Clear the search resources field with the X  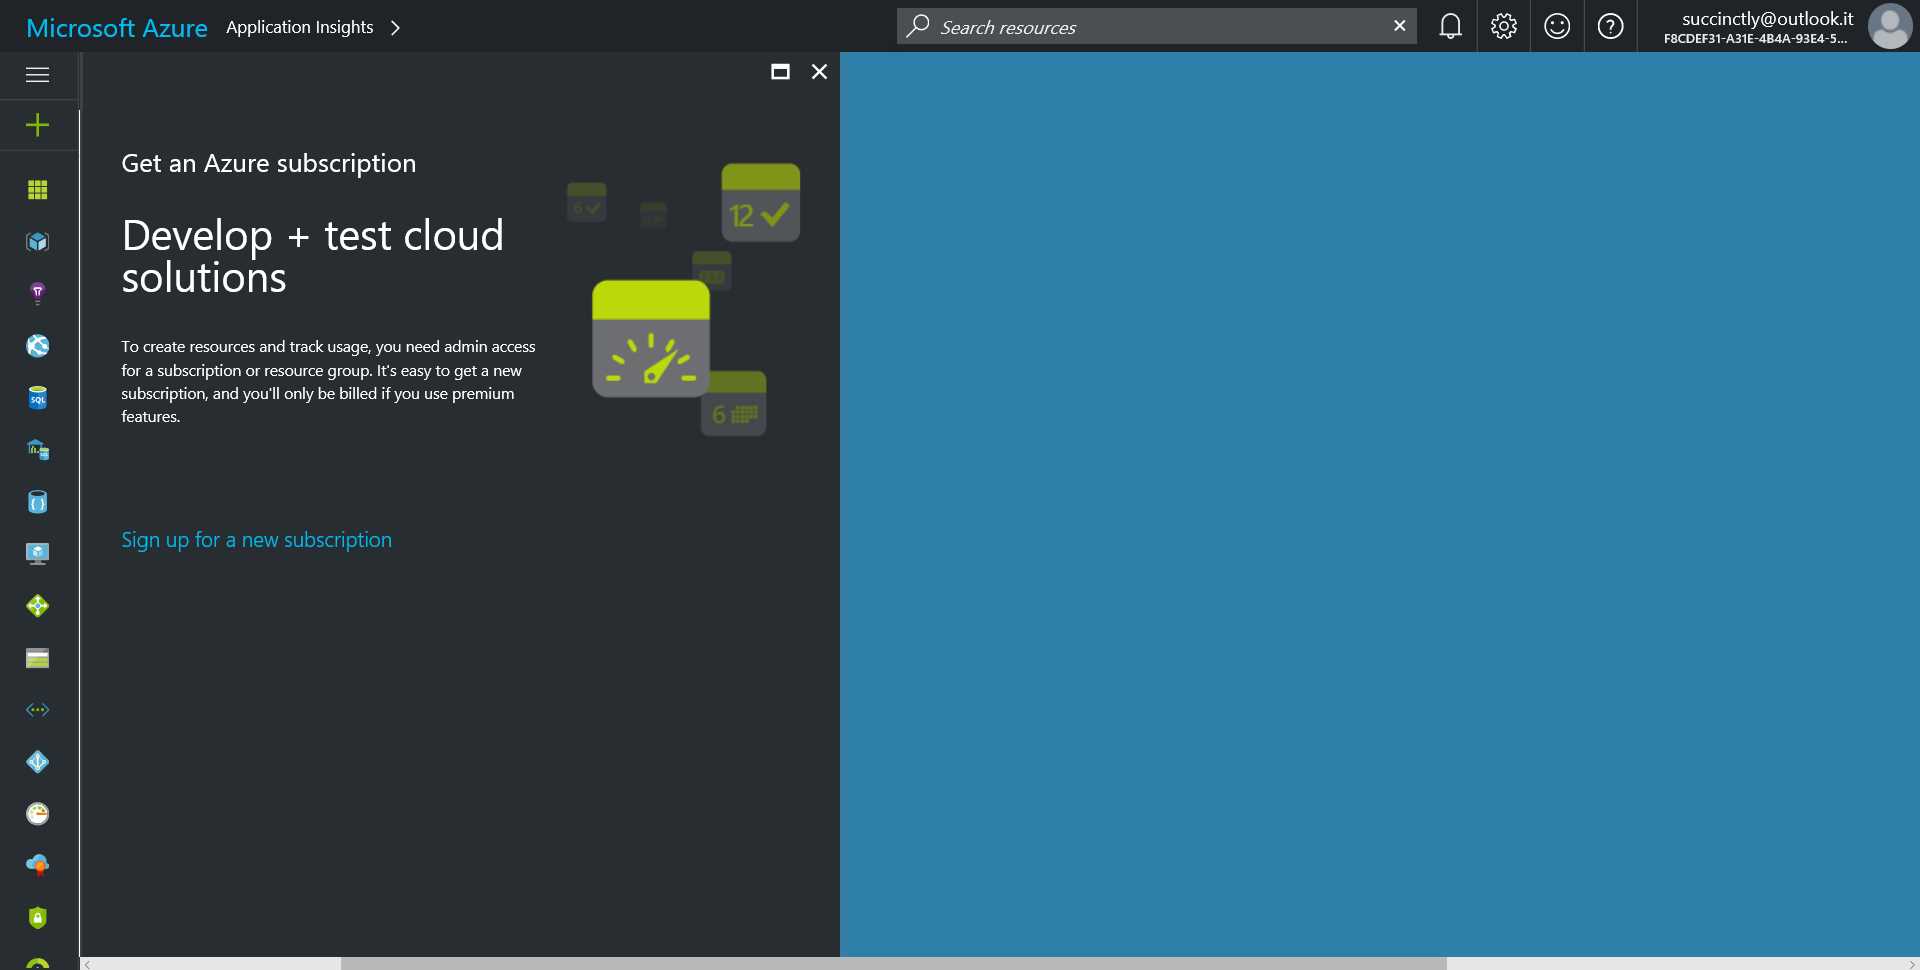tap(1399, 26)
